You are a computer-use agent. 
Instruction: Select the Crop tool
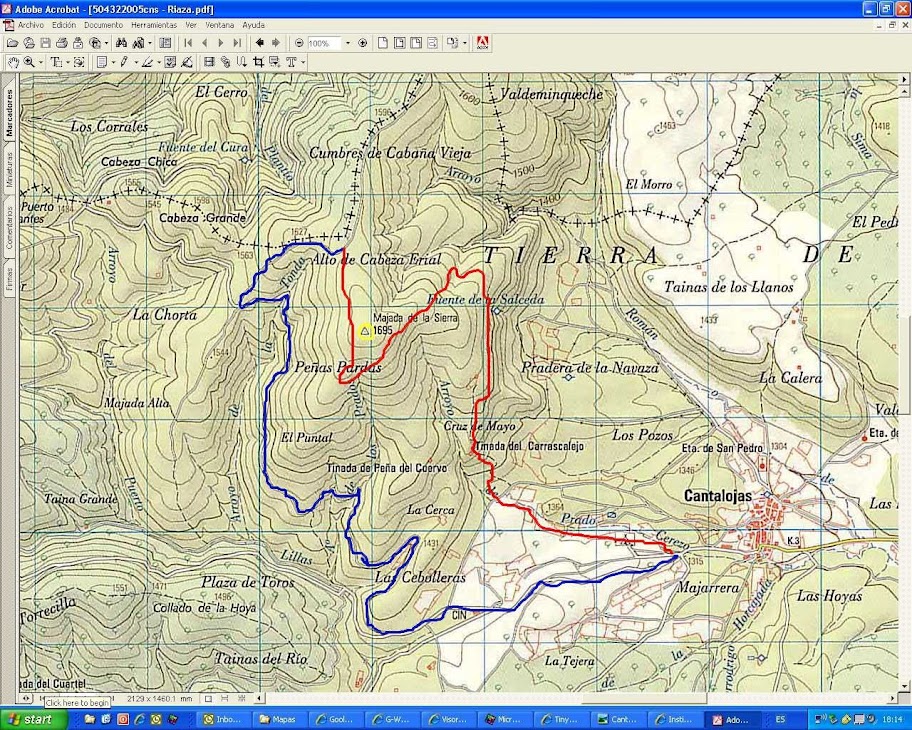coord(258,62)
